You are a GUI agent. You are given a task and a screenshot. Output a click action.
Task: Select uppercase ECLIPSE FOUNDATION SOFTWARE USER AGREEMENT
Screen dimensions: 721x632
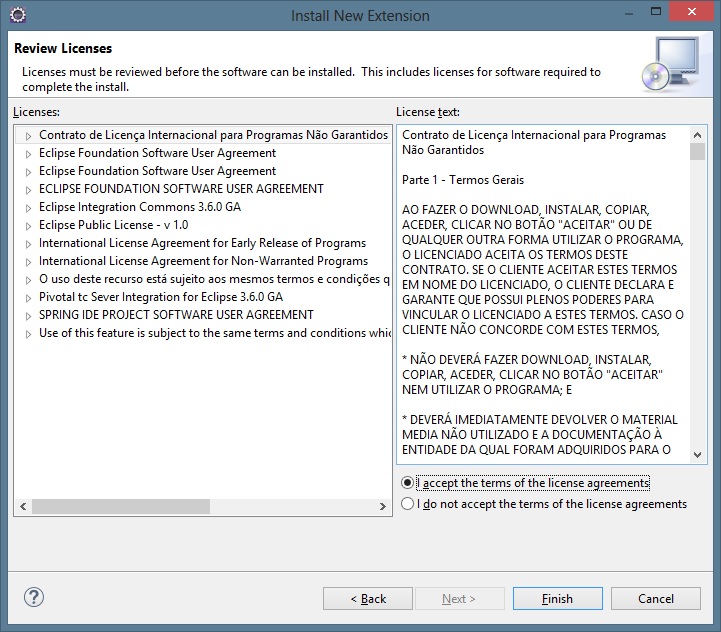(x=181, y=189)
